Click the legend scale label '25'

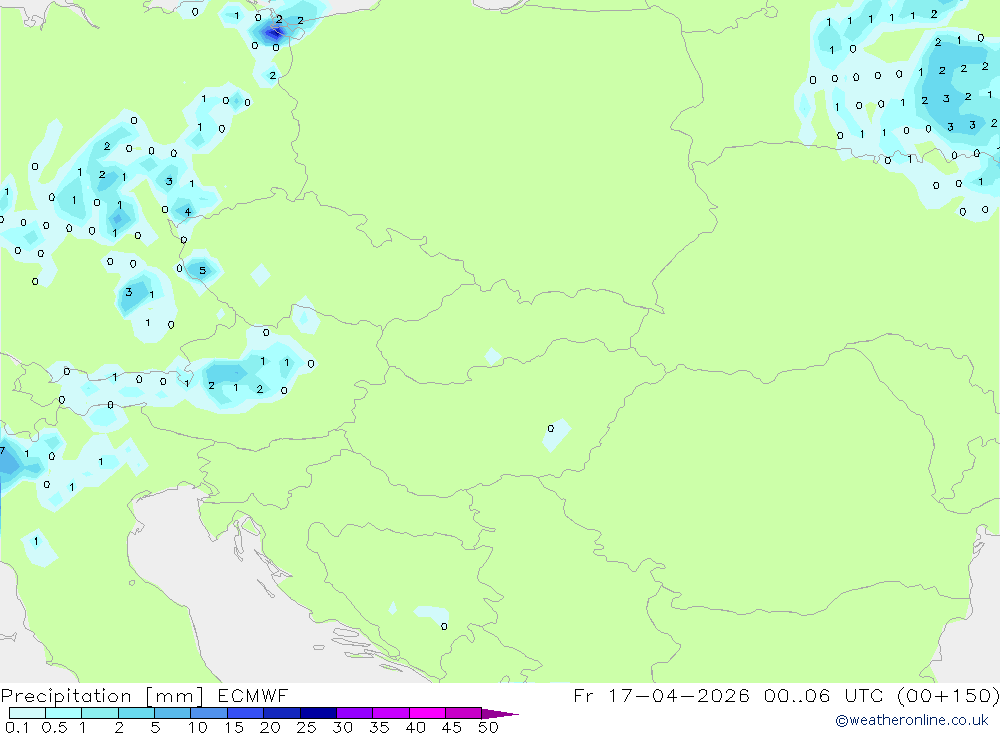click(306, 727)
